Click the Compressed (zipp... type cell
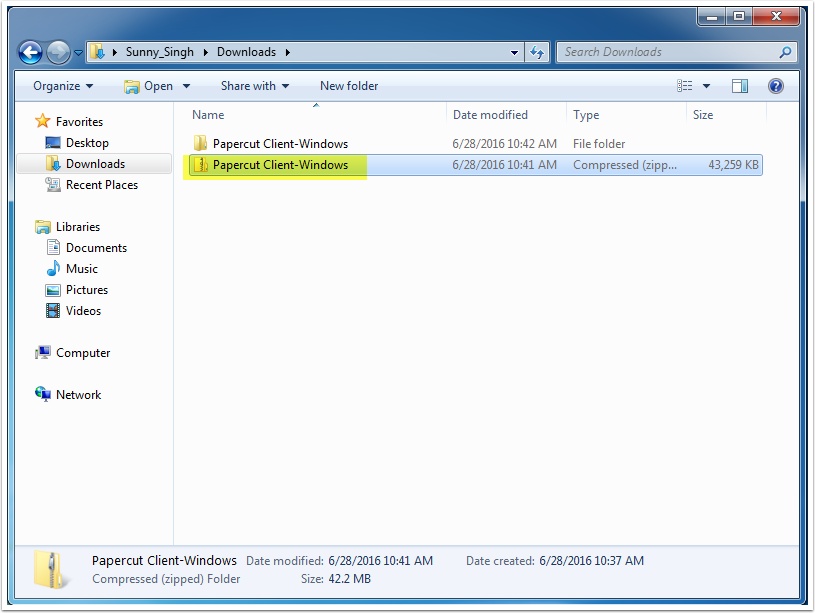Image resolution: width=815 pixels, height=613 pixels. click(x=625, y=165)
